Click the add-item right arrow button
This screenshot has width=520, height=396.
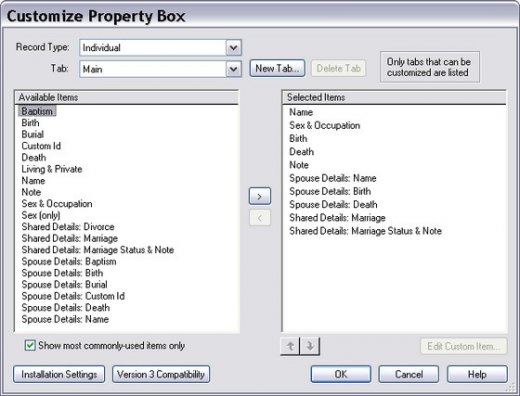[260, 196]
